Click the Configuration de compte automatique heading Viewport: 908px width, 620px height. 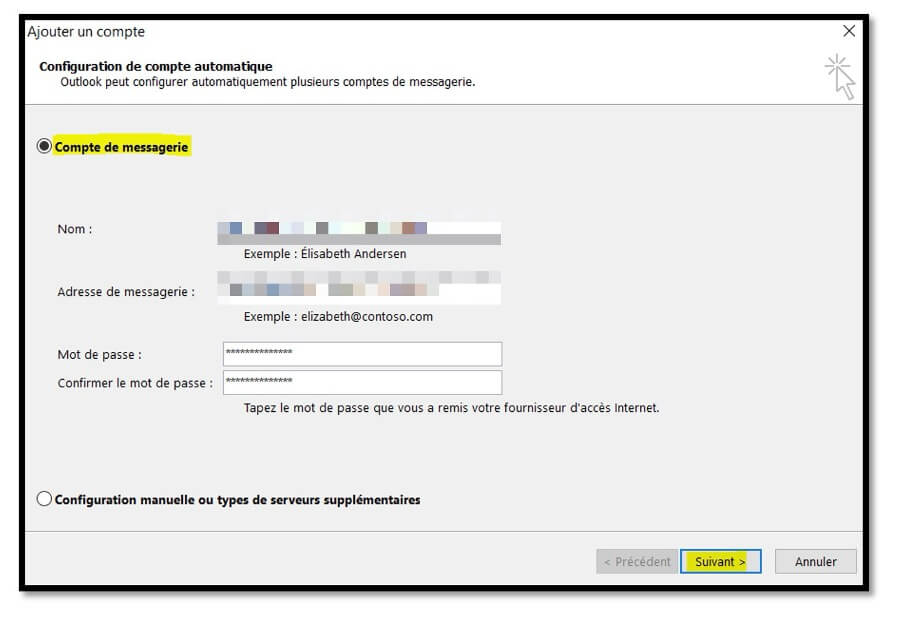(155, 66)
